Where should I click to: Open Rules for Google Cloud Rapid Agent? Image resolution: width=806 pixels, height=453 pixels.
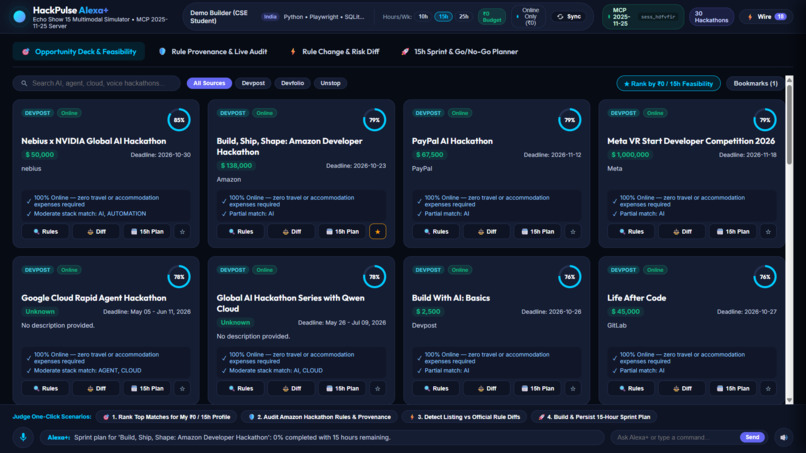click(45, 388)
